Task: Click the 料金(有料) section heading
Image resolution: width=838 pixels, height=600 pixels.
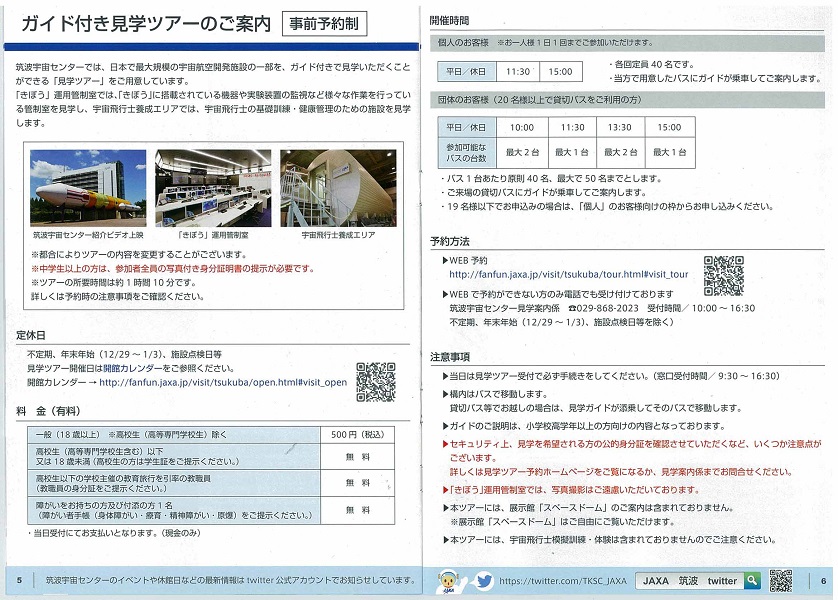Action: (48, 411)
